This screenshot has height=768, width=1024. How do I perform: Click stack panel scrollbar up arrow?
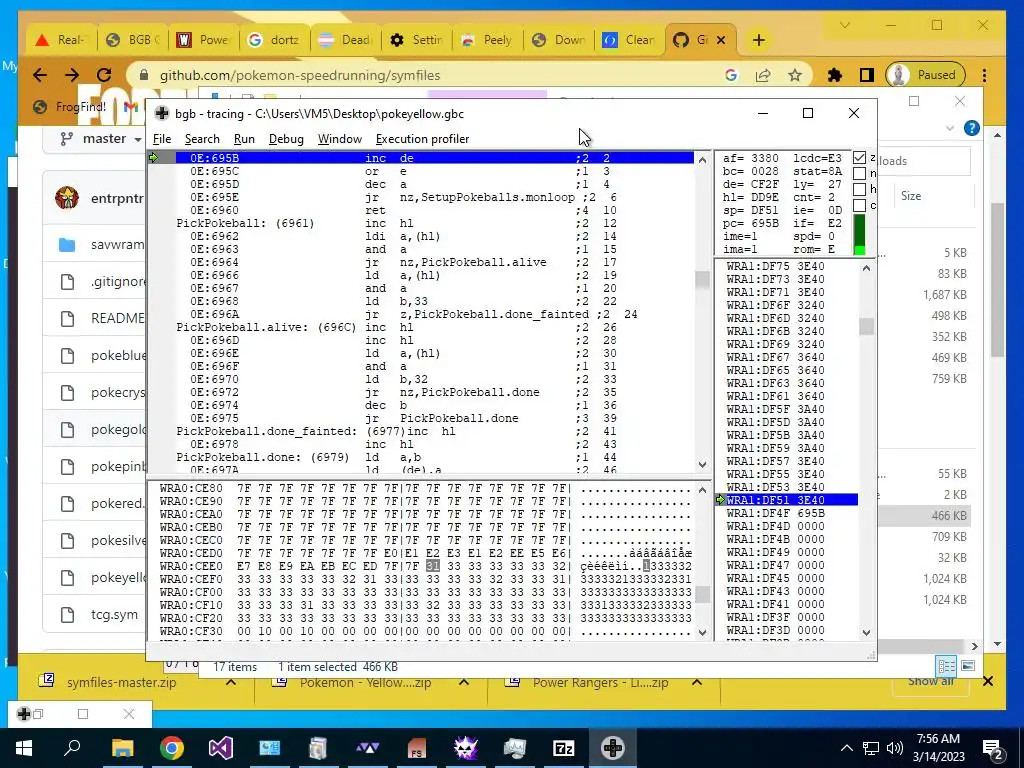coord(867,268)
